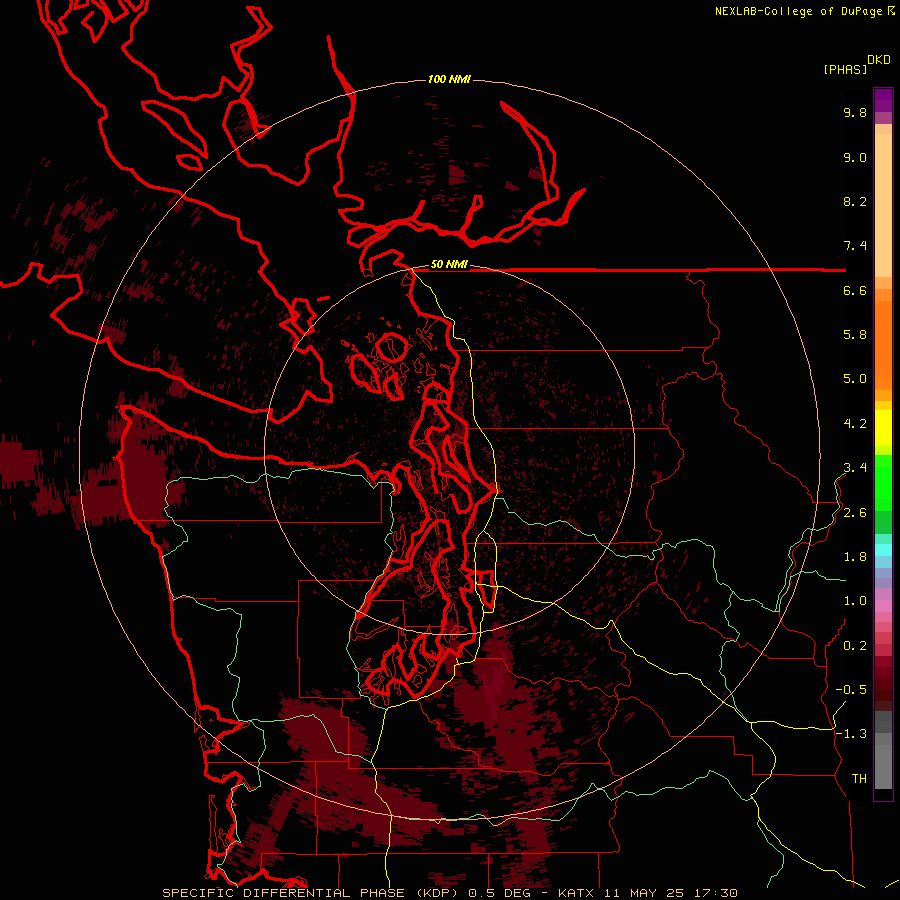This screenshot has width=900, height=900.
Task: Click the 8.2 legend value
Action: tap(855, 201)
